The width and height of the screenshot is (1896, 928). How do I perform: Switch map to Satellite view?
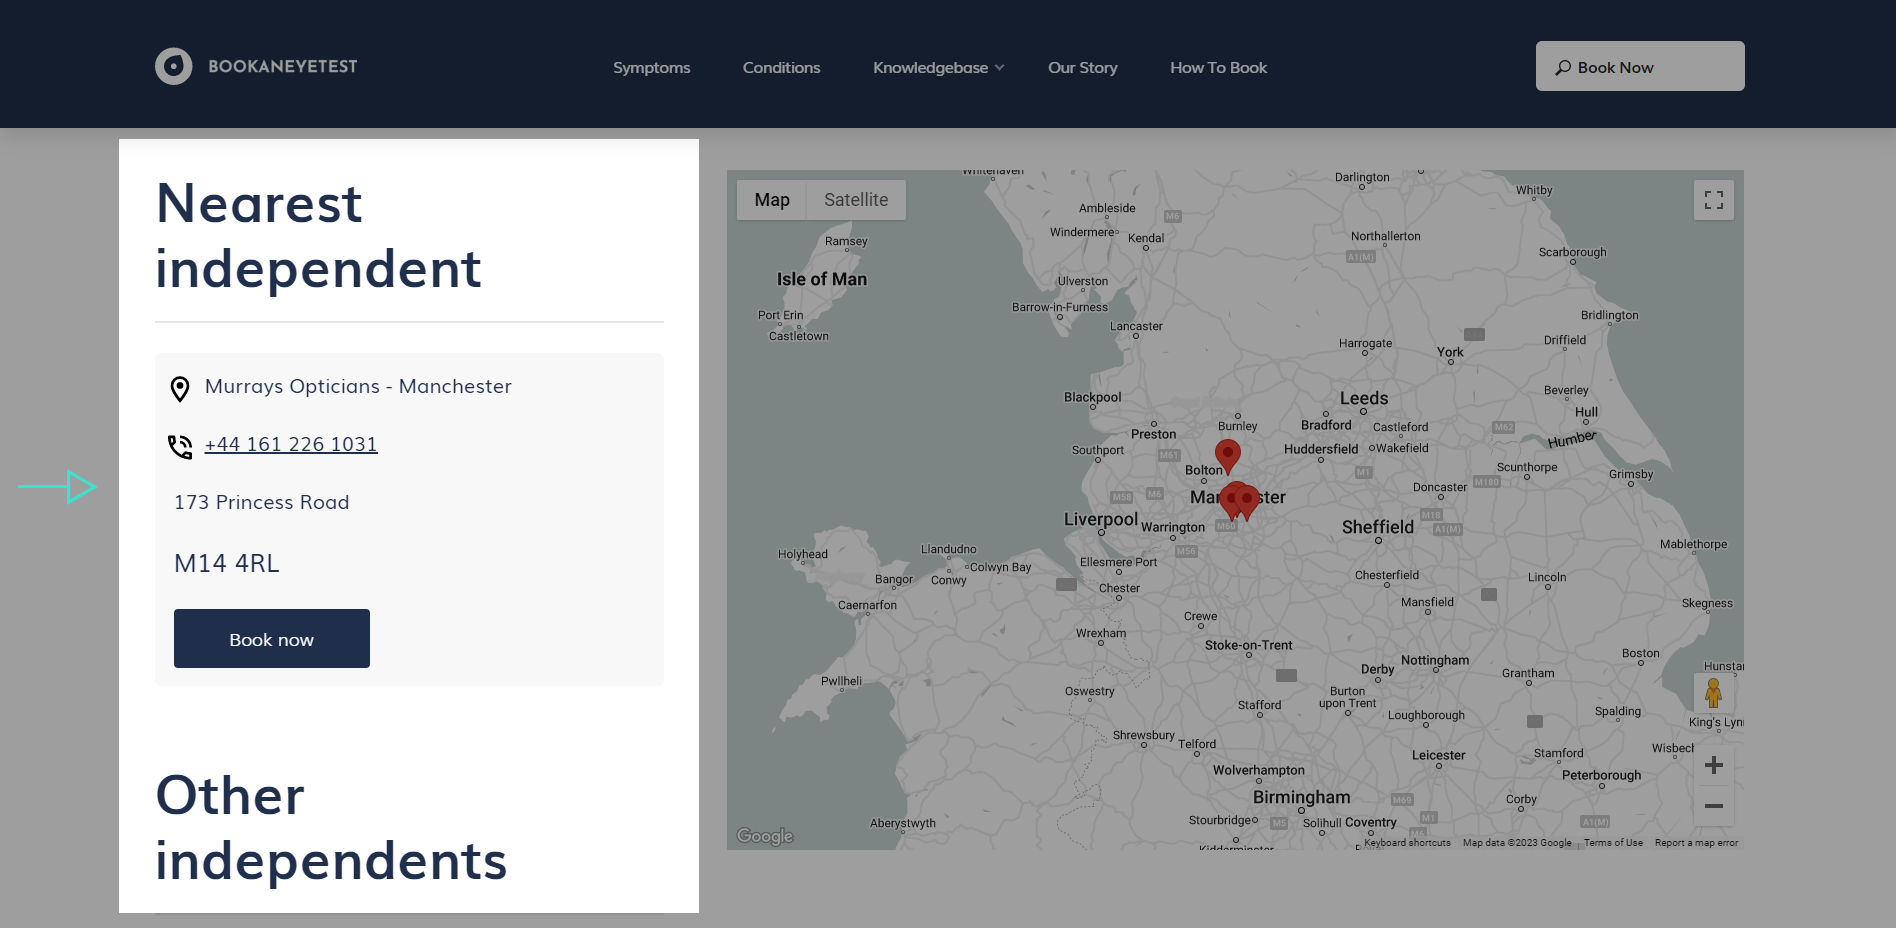(855, 200)
